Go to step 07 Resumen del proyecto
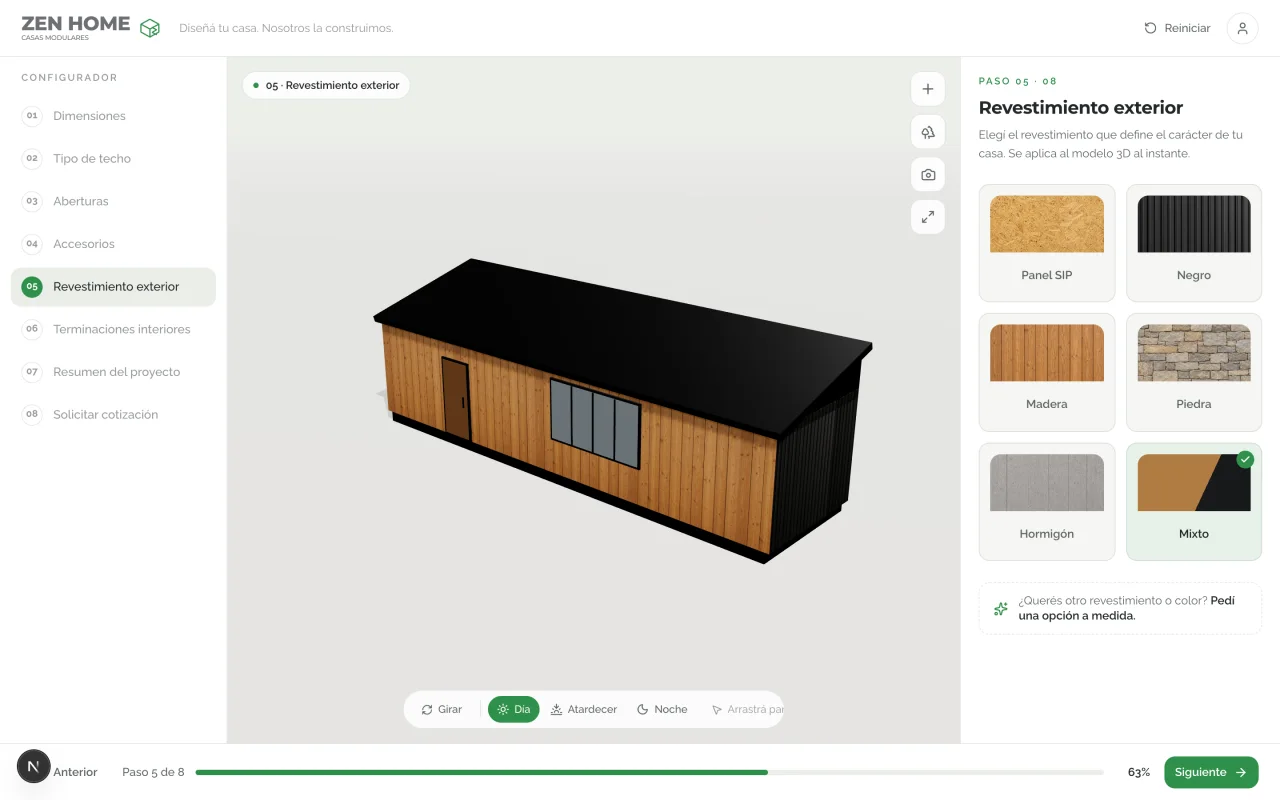Screen dimensions: 1280x800 [x=113, y=372]
